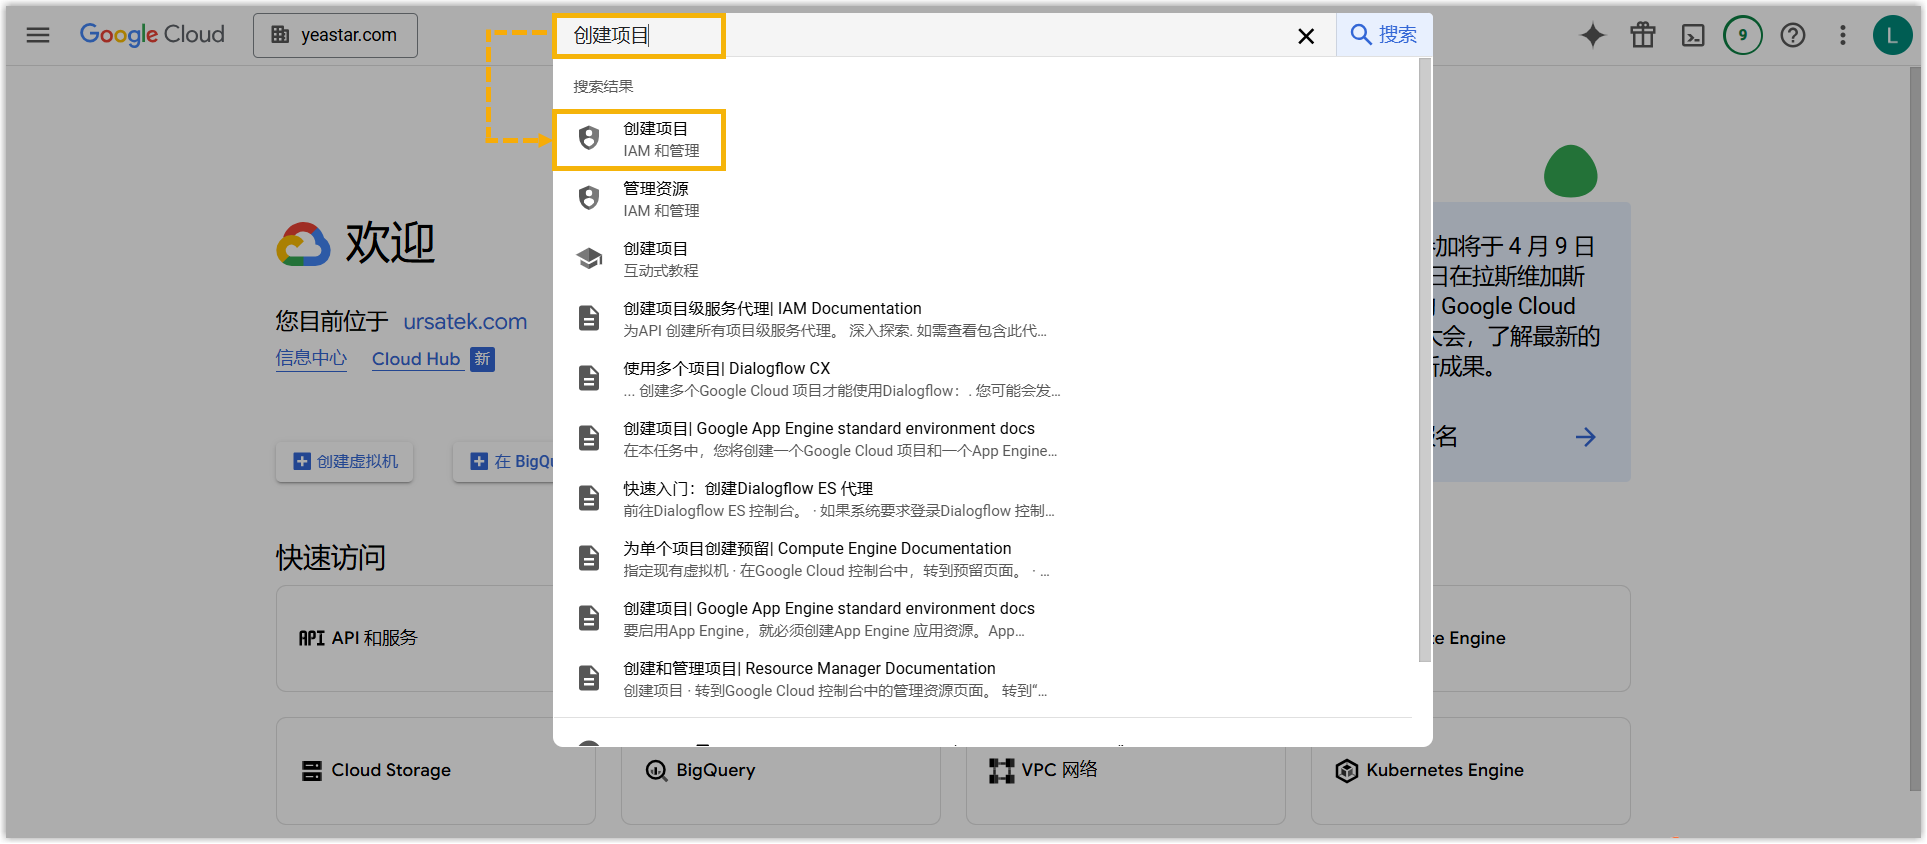Click the 搜索 search button
The image size is (1927, 844).
[1383, 35]
